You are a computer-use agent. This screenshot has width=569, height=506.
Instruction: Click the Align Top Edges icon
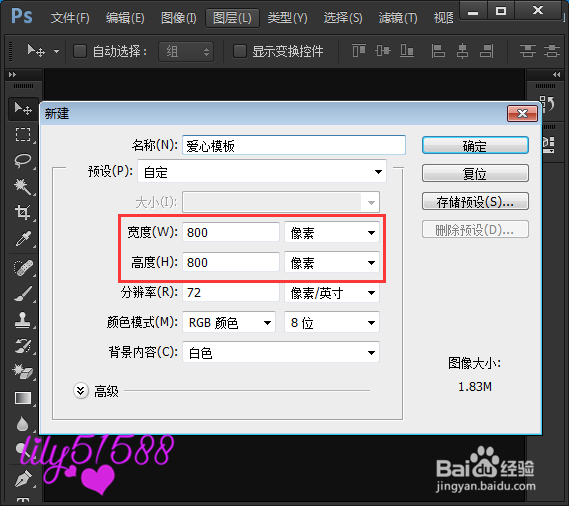click(359, 51)
